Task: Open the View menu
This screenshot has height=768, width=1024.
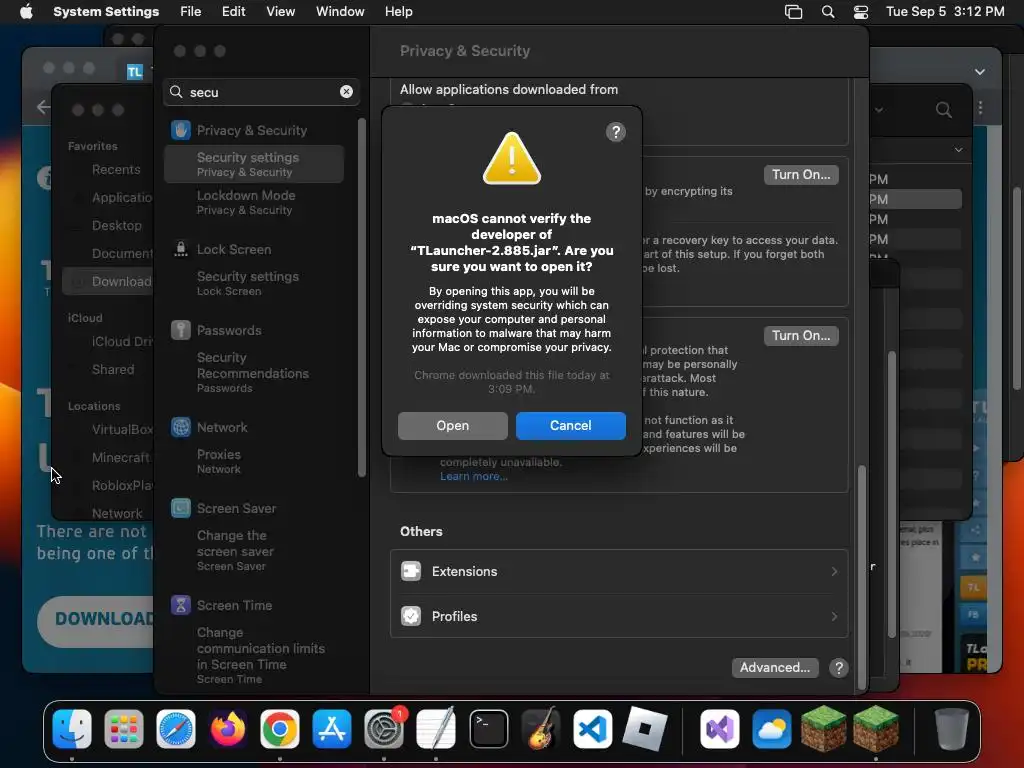Action: coord(280,12)
